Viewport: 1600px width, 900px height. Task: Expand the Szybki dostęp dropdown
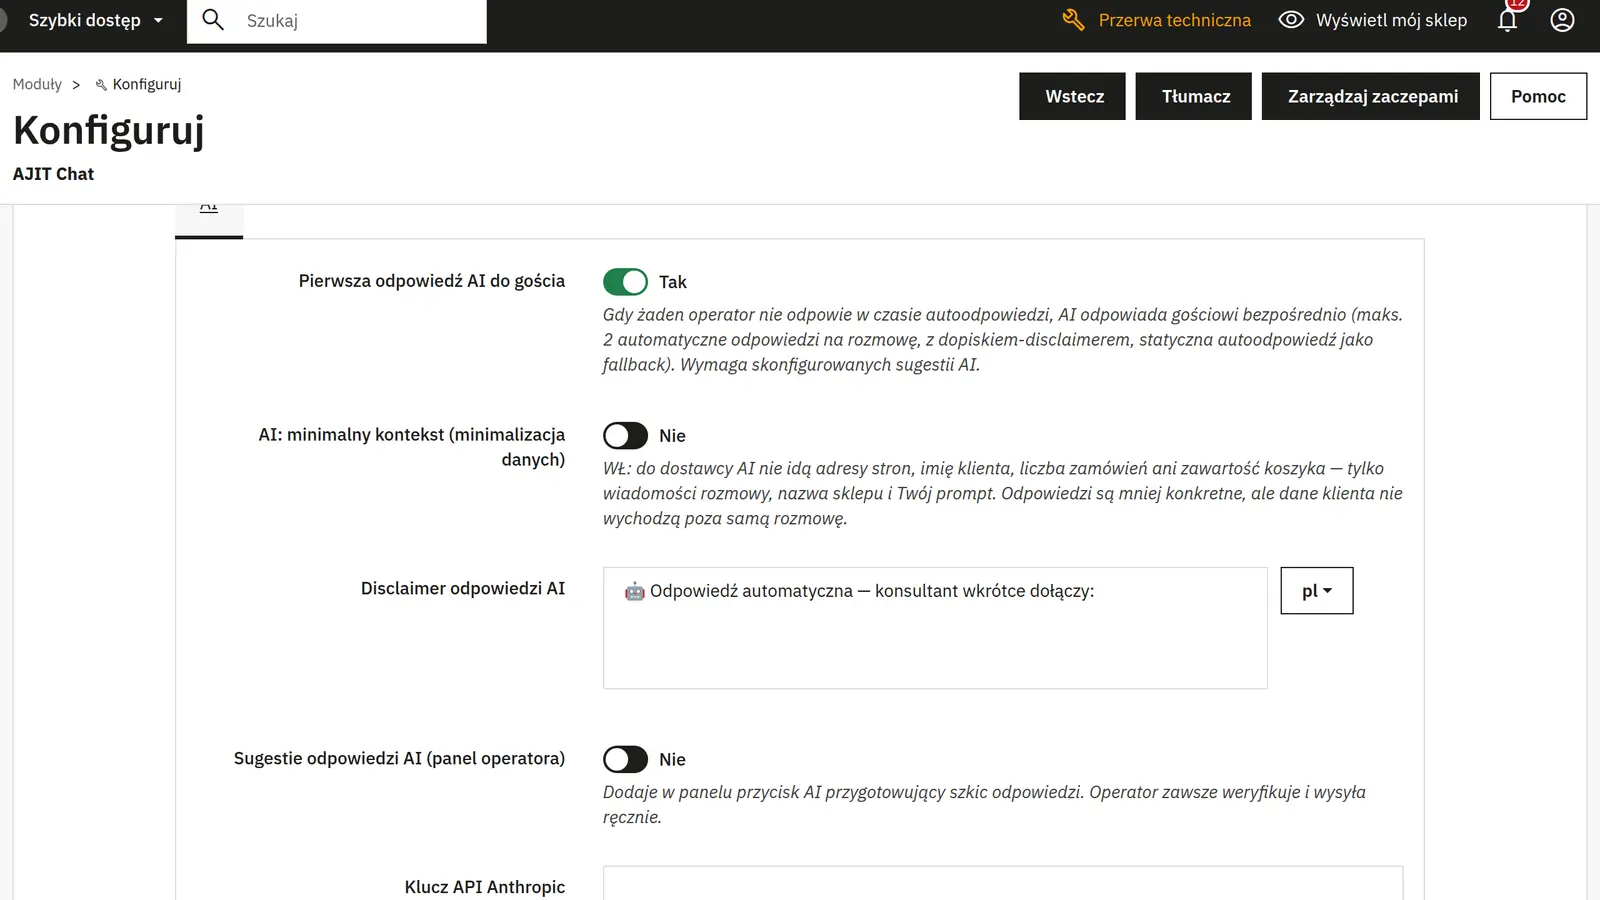(x=95, y=20)
